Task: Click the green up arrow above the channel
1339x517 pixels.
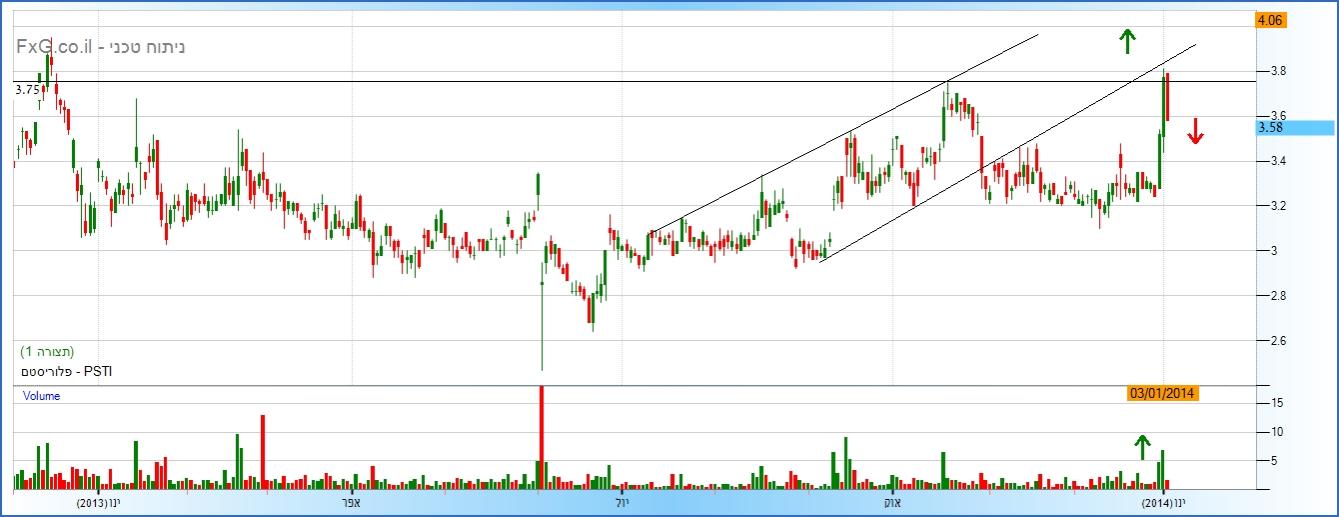Action: [x=1127, y=41]
